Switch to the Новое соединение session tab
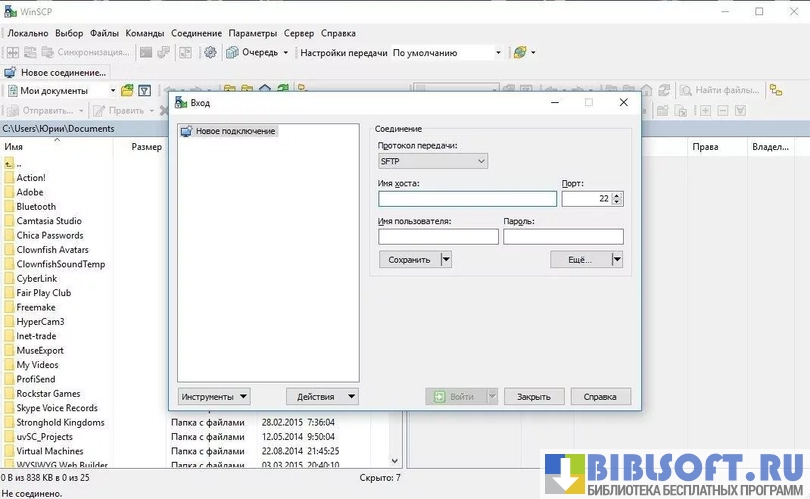Image resolution: width=810 pixels, height=499 pixels. point(55,72)
